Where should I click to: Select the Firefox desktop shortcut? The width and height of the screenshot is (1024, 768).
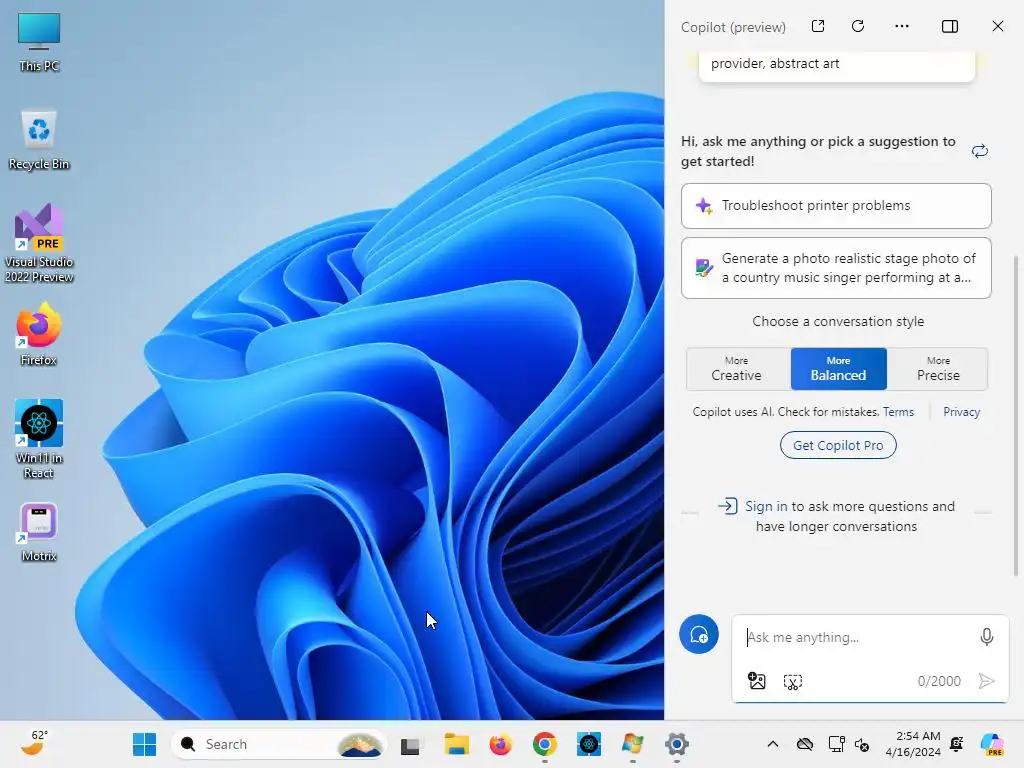point(39,334)
